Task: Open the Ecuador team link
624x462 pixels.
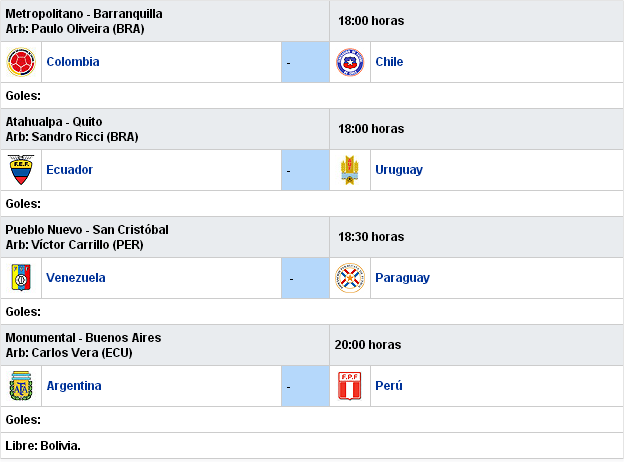Action: click(x=70, y=170)
